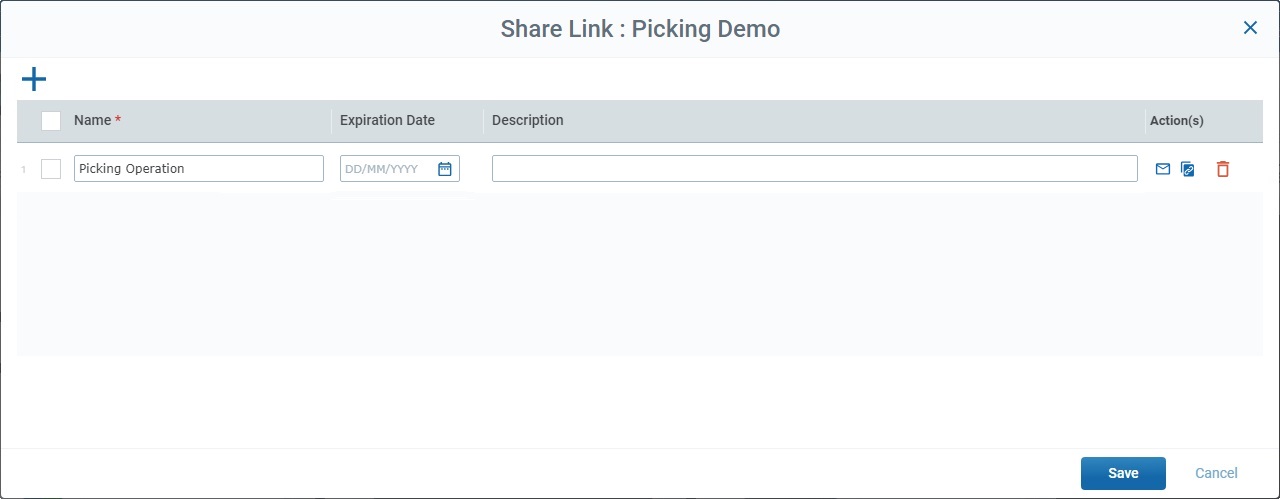
Task: Close the Share Link dialog
Action: pyautogui.click(x=1250, y=28)
